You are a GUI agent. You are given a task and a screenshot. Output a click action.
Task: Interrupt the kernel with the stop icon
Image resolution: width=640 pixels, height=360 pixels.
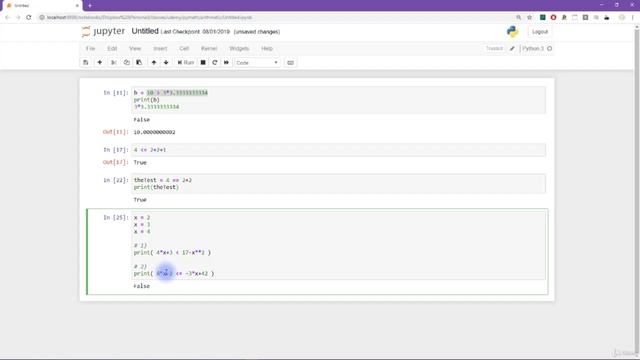[x=203, y=62]
